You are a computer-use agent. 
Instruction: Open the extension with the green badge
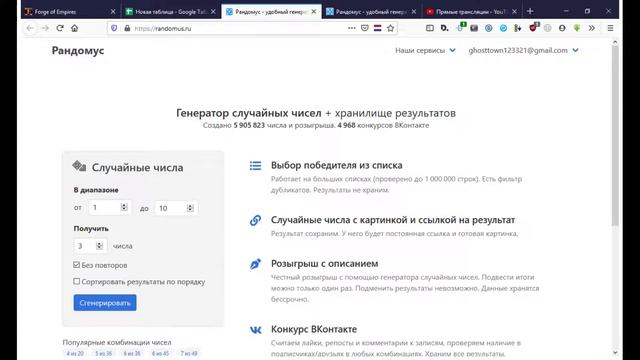[x=461, y=27]
